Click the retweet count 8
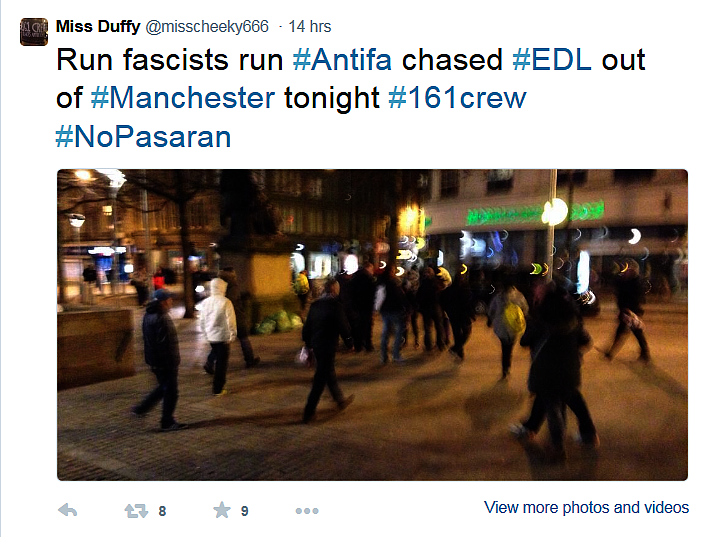Image resolution: width=707 pixels, height=537 pixels. pyautogui.click(x=162, y=511)
